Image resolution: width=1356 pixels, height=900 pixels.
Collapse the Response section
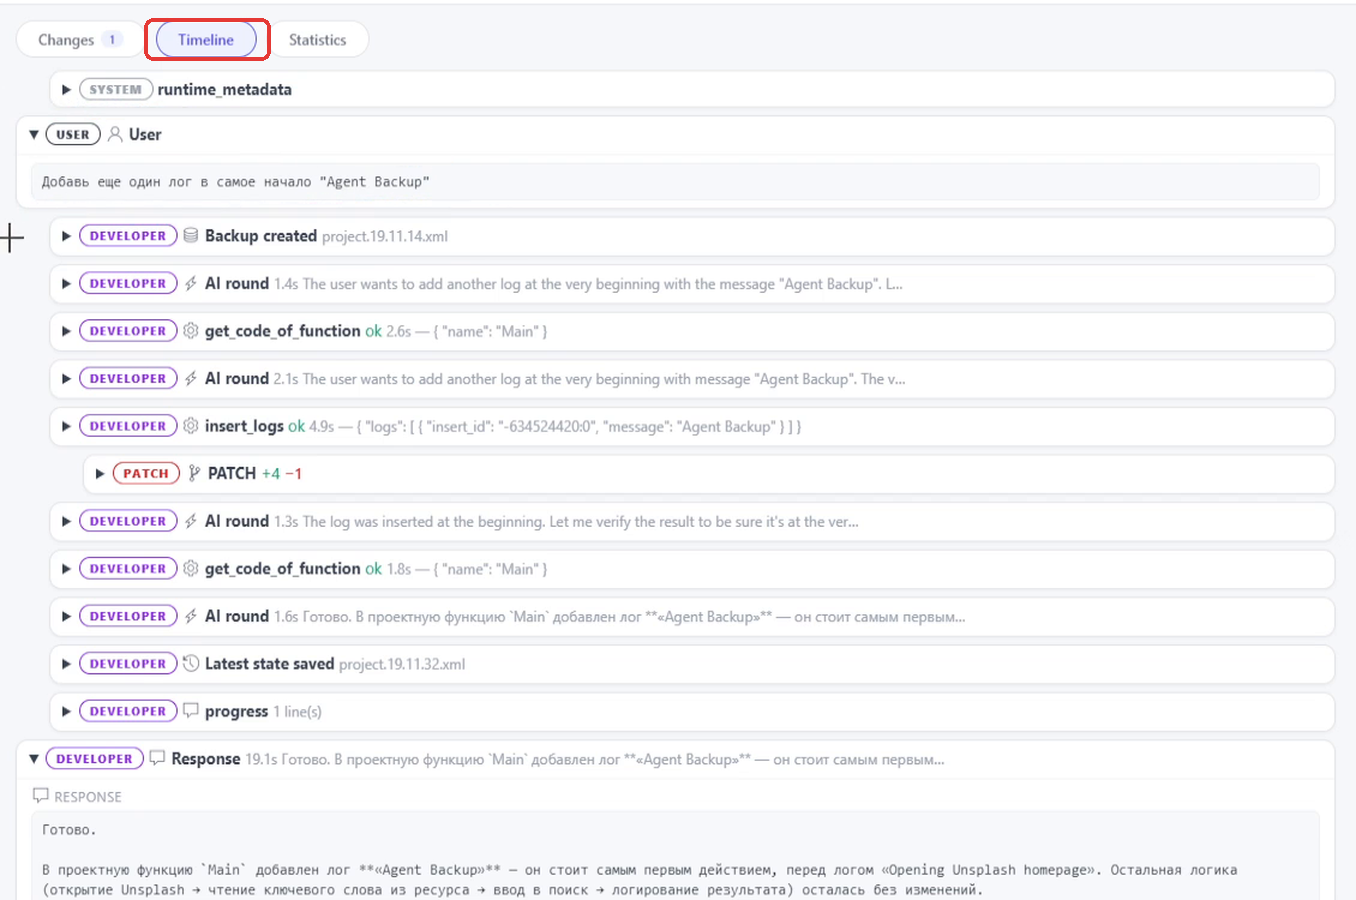[x=34, y=759]
